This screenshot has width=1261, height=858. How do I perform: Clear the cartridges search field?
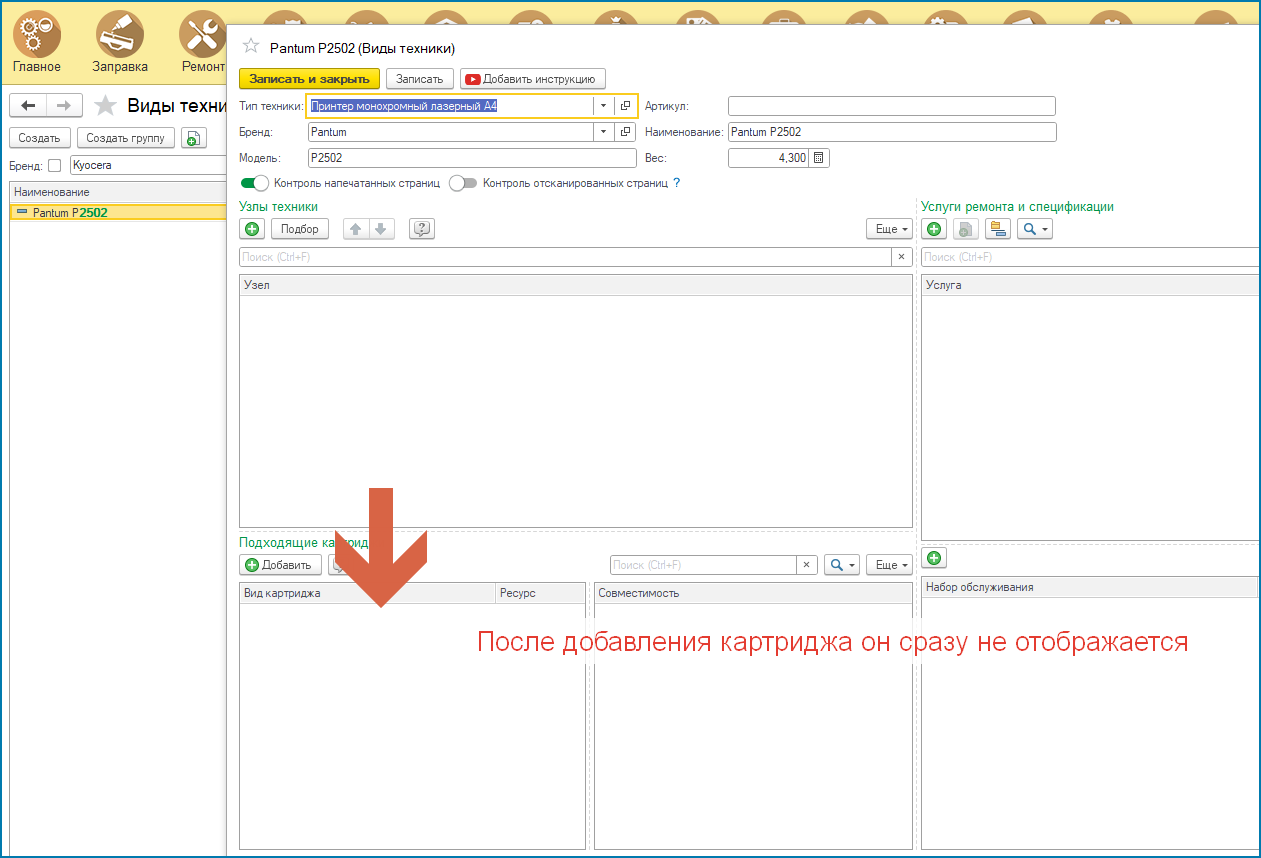click(x=807, y=565)
